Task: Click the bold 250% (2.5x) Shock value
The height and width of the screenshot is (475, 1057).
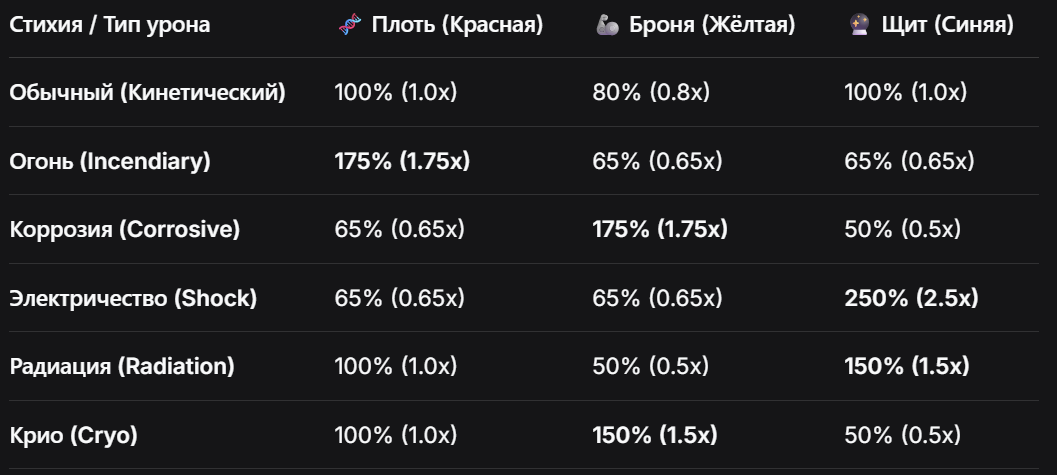Action: [x=911, y=298]
